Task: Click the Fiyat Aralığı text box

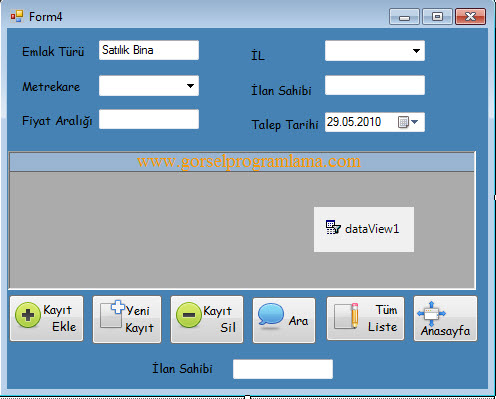Action: click(149, 119)
